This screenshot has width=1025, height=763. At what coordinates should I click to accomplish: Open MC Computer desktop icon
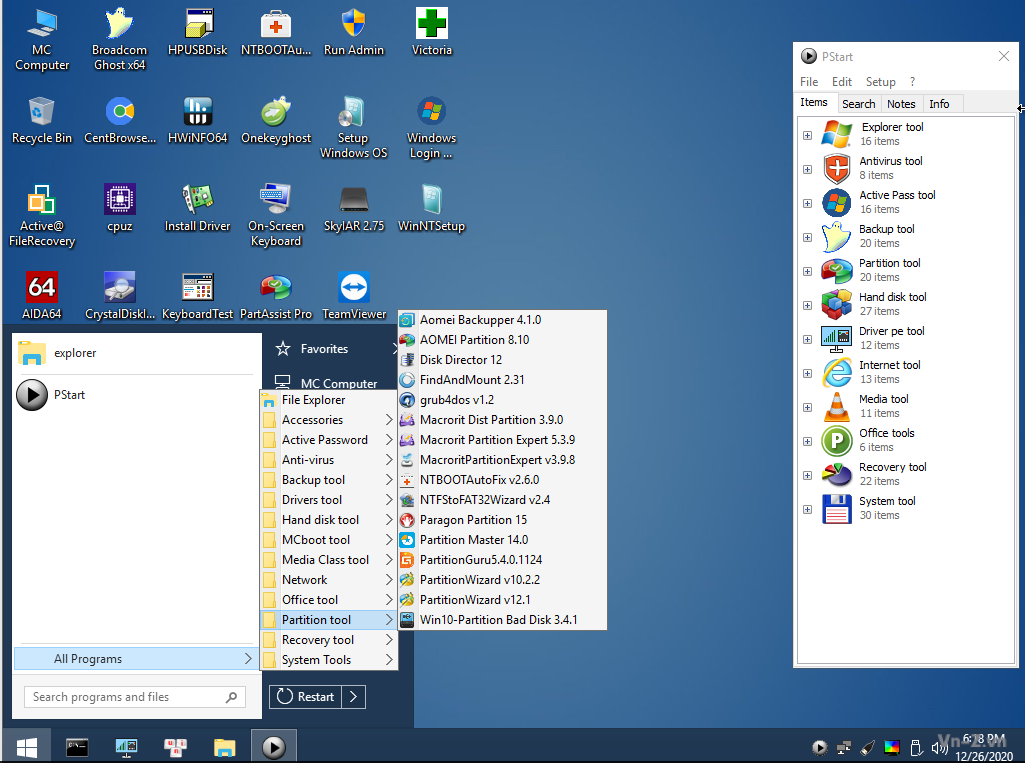pyautogui.click(x=42, y=39)
